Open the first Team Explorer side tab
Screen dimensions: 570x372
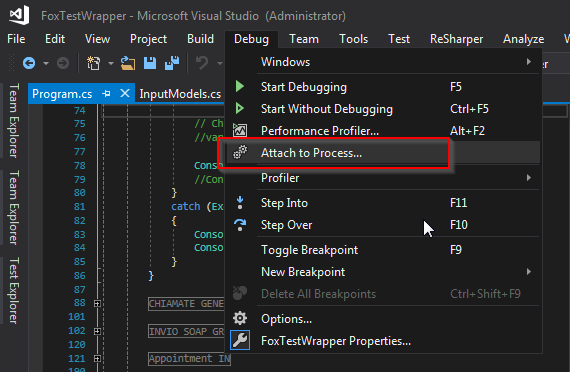[13, 120]
